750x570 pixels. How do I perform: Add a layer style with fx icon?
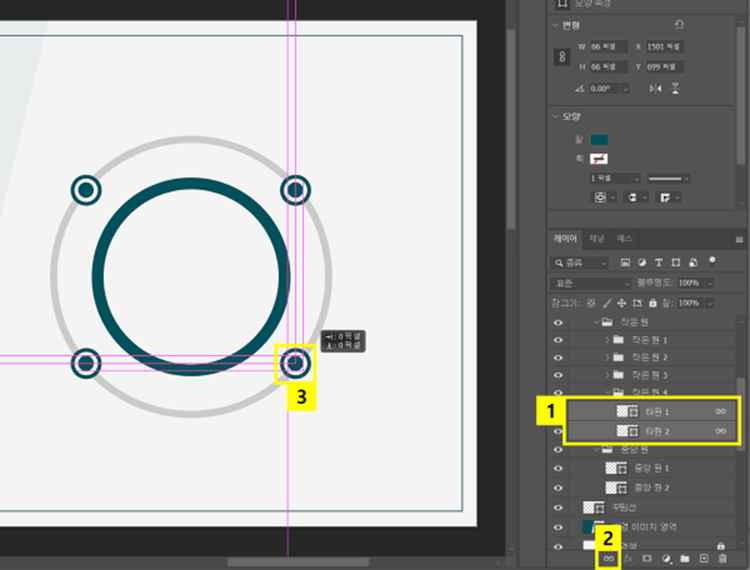pos(628,559)
